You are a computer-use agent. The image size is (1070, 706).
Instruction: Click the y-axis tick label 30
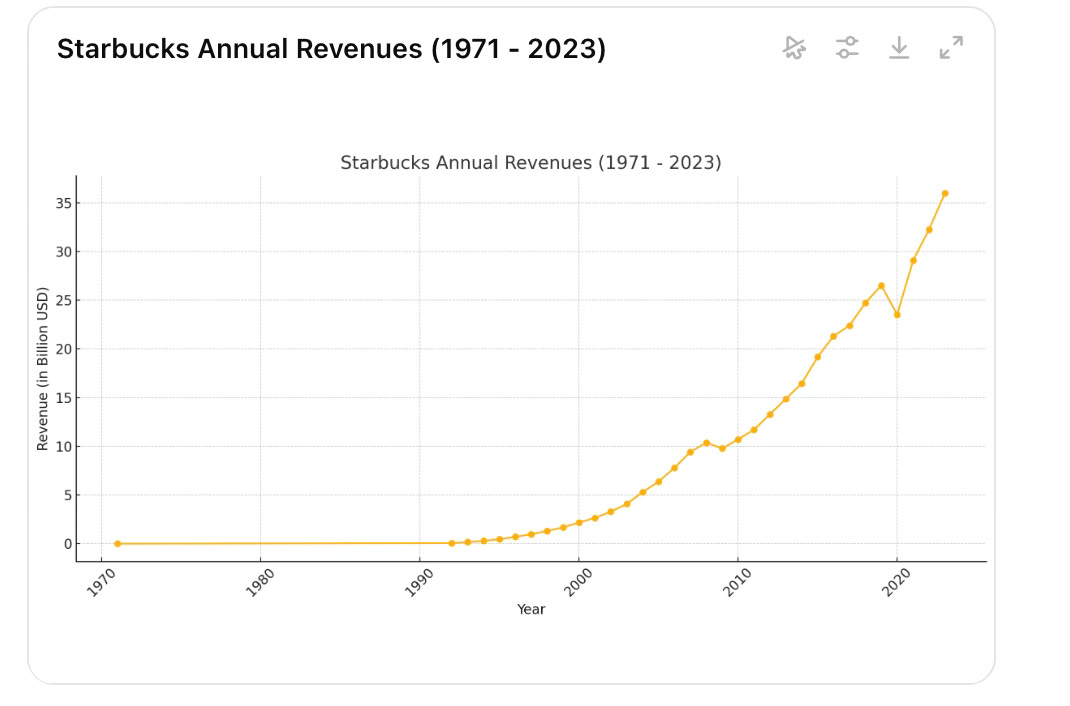tap(63, 252)
